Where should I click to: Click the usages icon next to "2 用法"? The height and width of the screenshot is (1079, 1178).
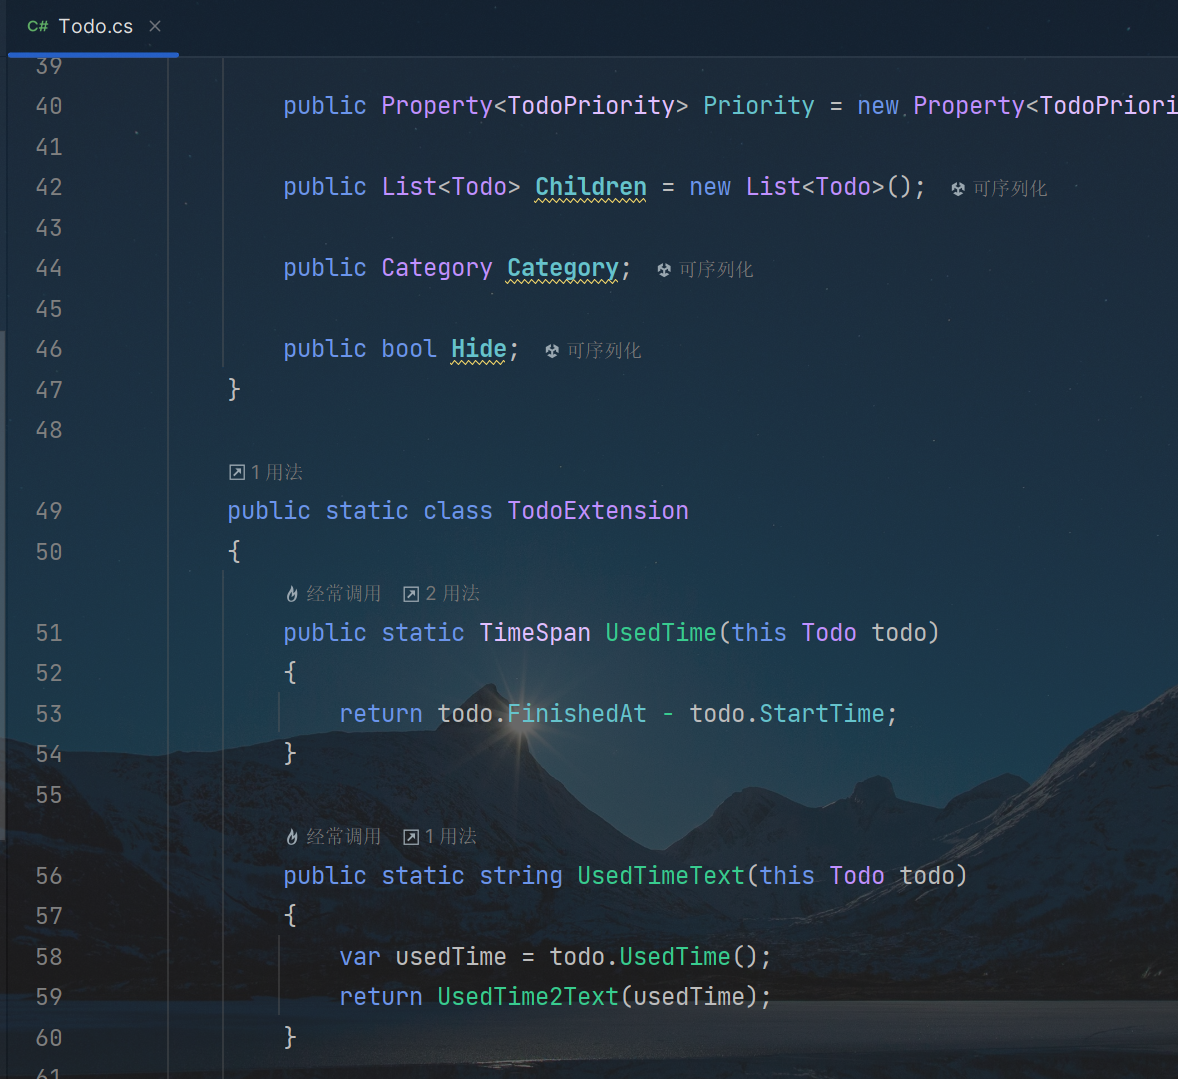(x=411, y=594)
